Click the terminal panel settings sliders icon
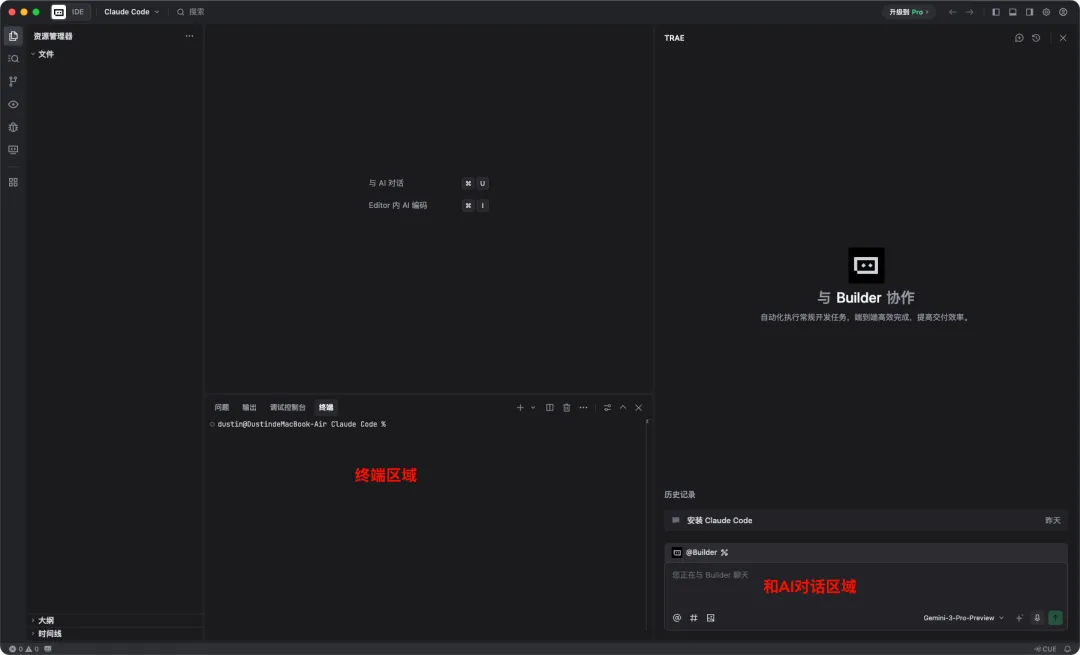 pyautogui.click(x=608, y=408)
